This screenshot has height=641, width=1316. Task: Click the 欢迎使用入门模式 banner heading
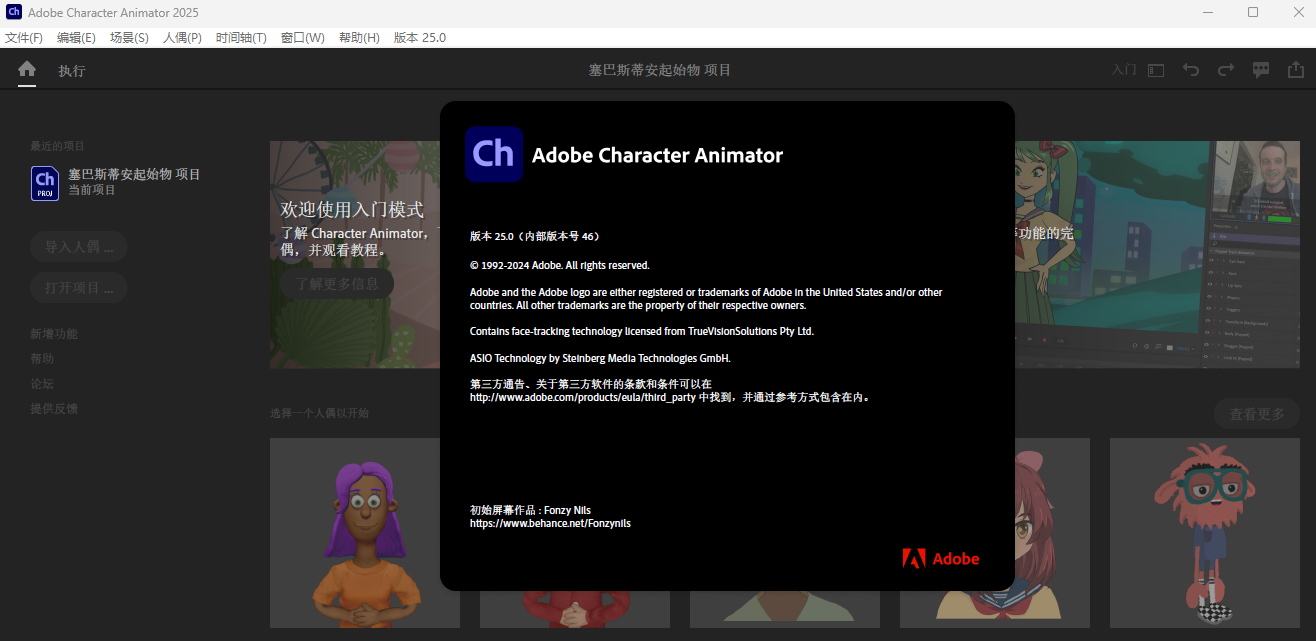point(352,210)
